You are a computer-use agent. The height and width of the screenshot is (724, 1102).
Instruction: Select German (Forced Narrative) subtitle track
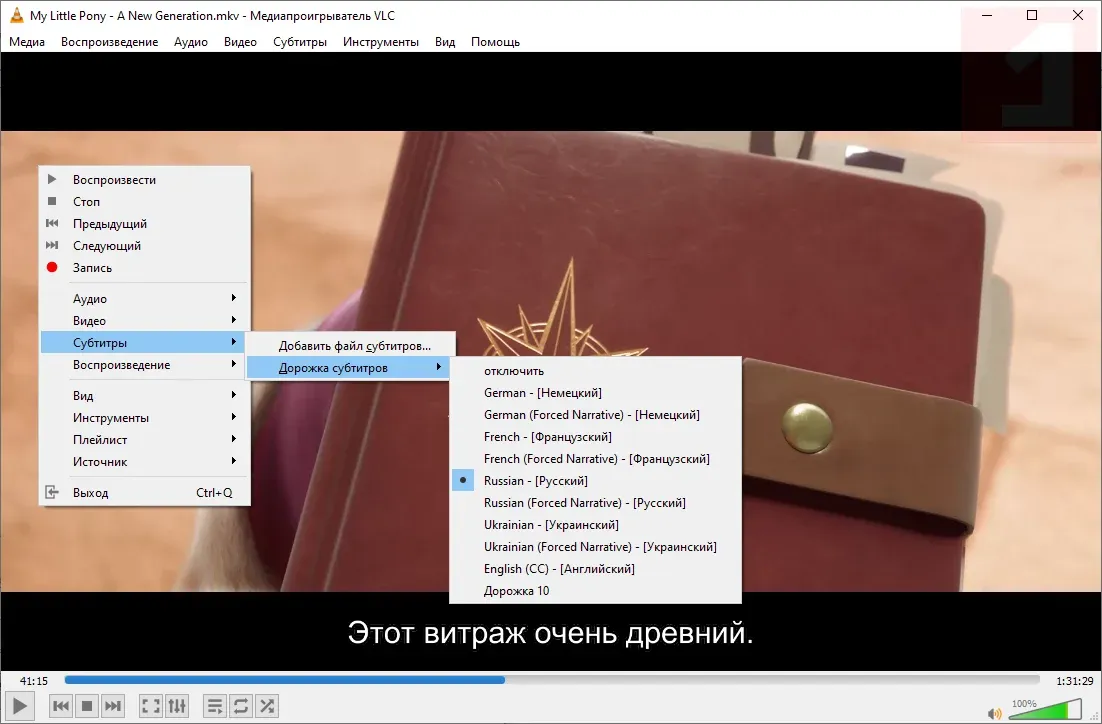point(595,415)
